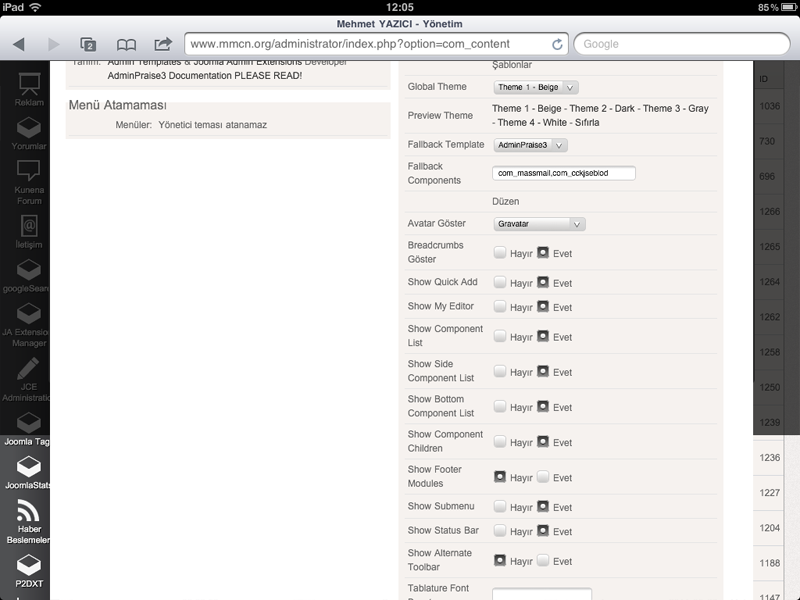Click the Menü Atamaması heading
The height and width of the screenshot is (600, 800).
click(x=118, y=105)
